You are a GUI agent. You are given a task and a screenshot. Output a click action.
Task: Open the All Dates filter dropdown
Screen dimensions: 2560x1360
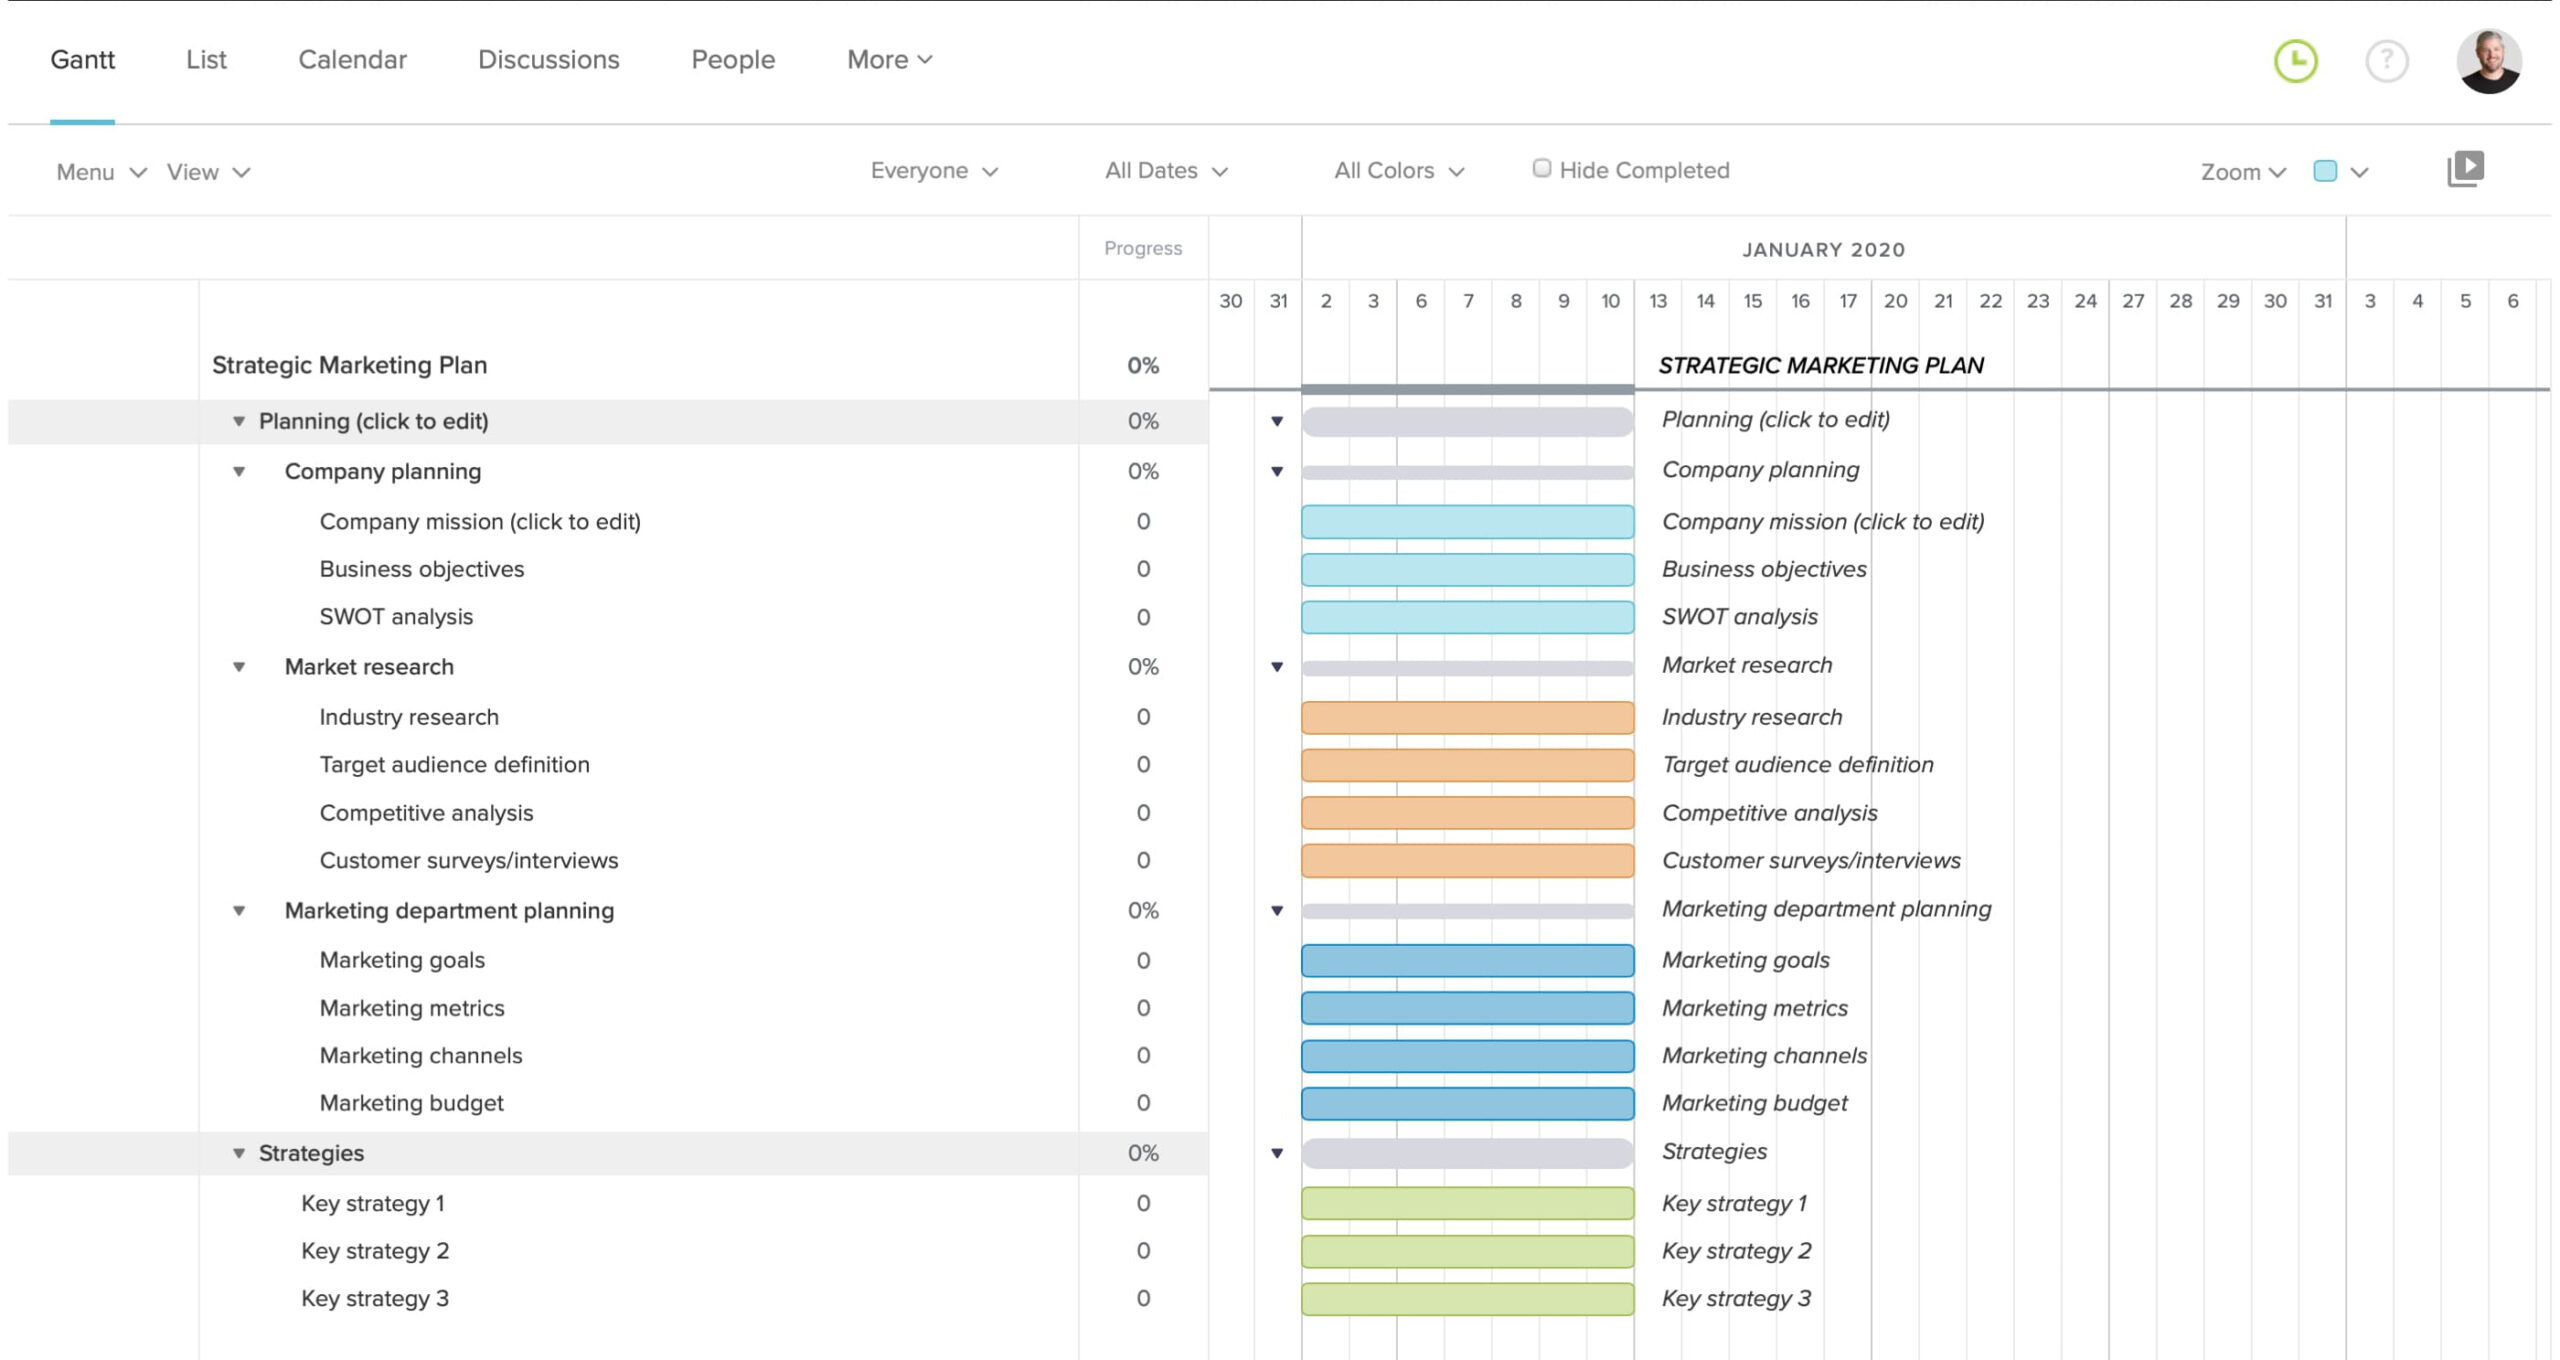(1165, 169)
